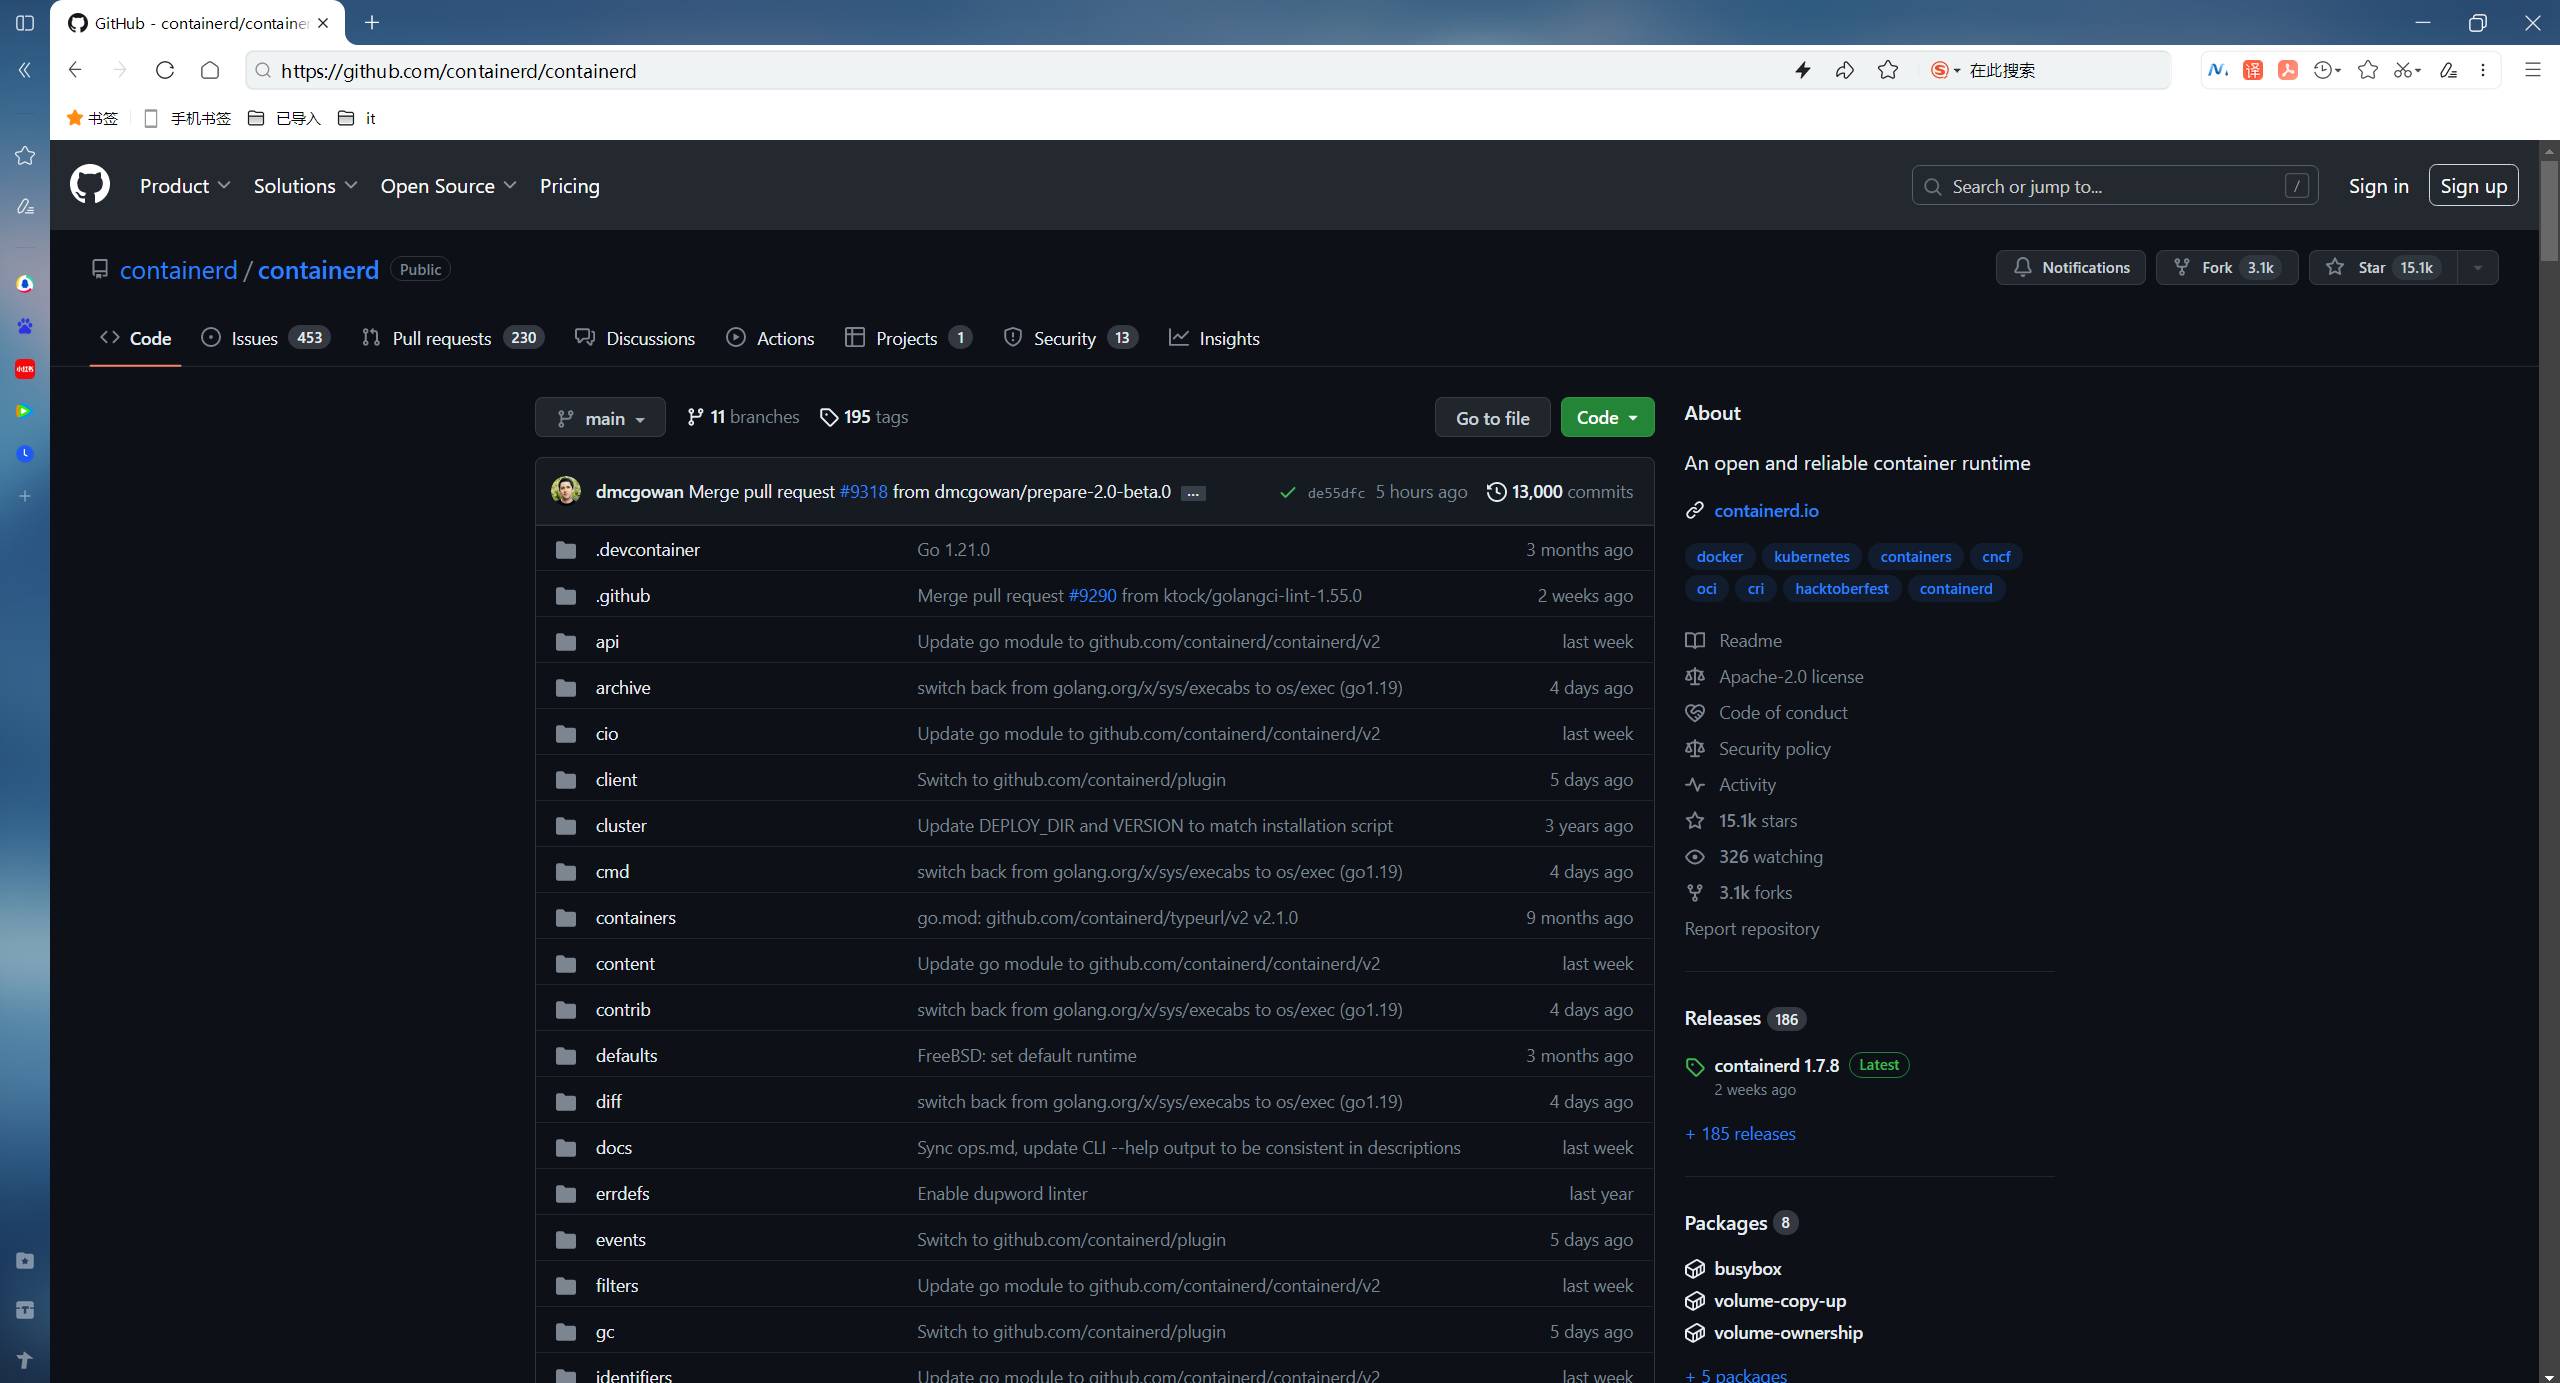Screen dimensions: 2560x1383
Task: Click the Search or jump to field
Action: pos(2114,185)
